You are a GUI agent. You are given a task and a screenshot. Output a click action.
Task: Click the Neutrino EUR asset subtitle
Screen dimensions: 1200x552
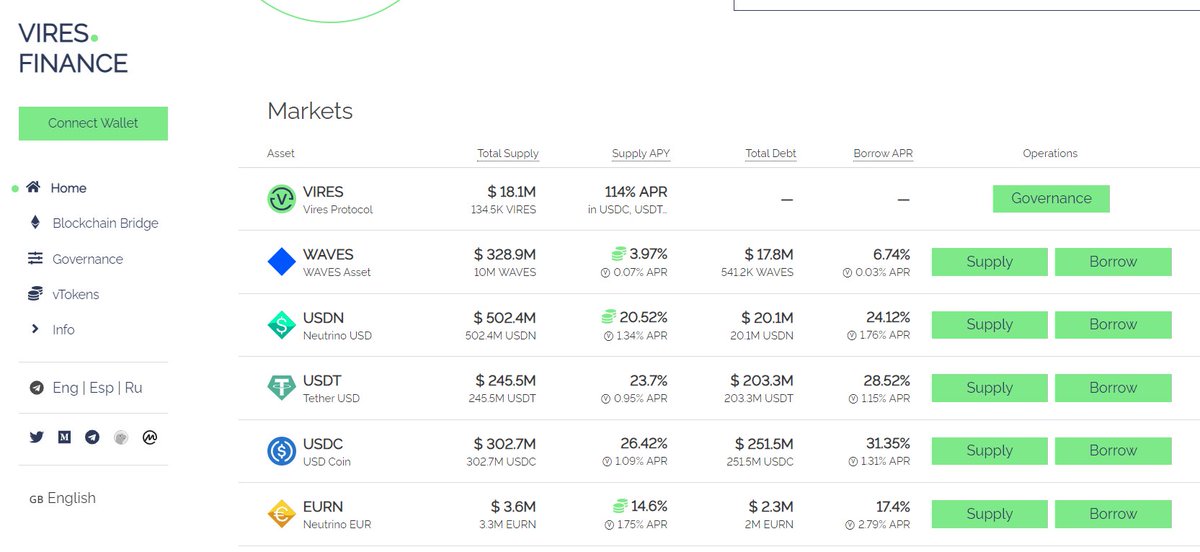click(337, 524)
